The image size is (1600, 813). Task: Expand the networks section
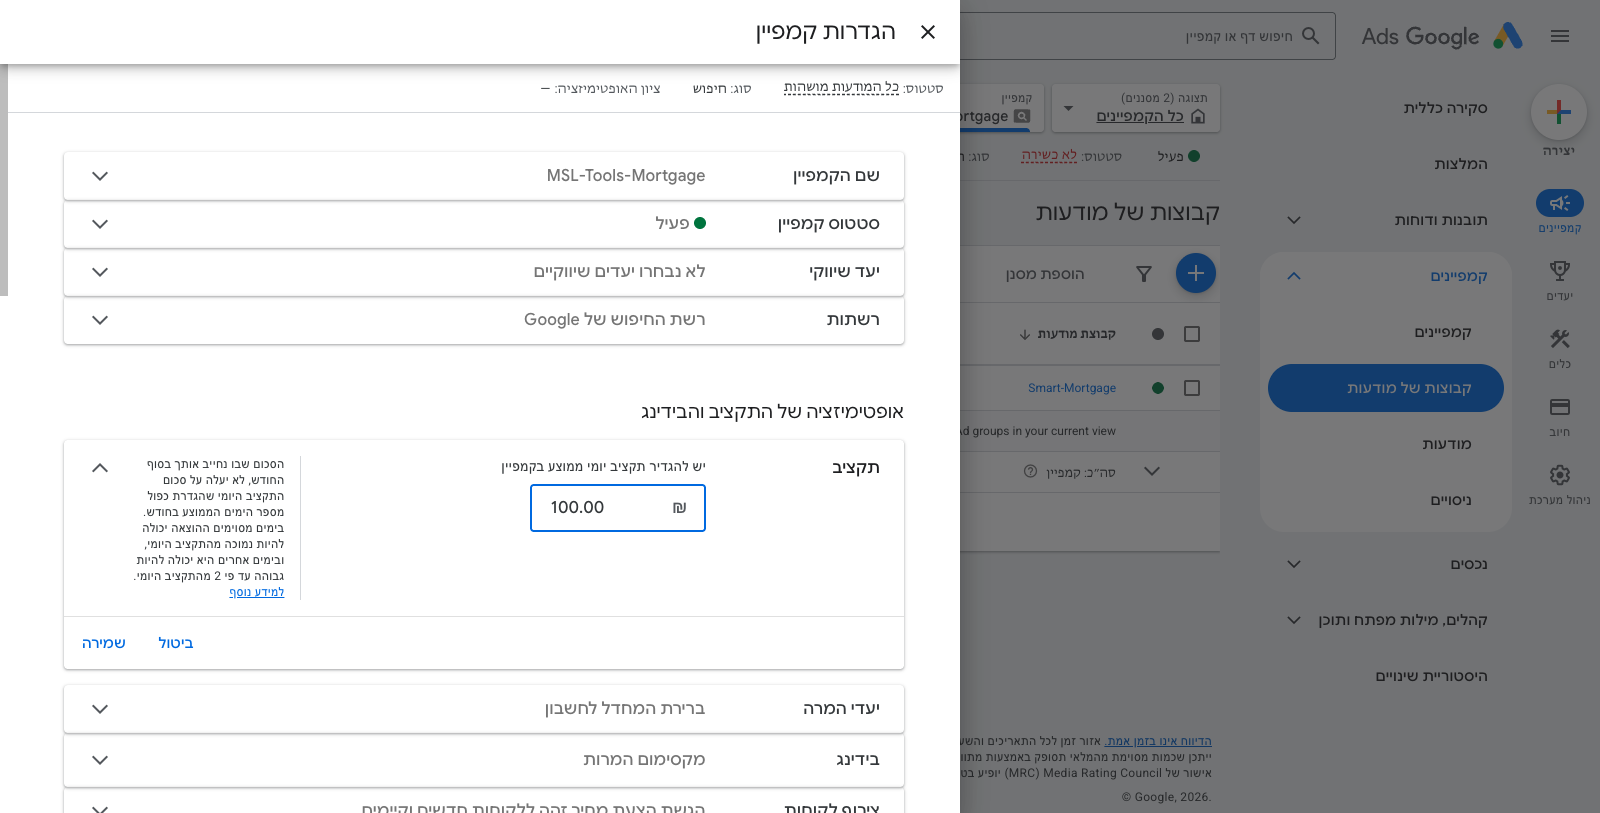point(100,320)
